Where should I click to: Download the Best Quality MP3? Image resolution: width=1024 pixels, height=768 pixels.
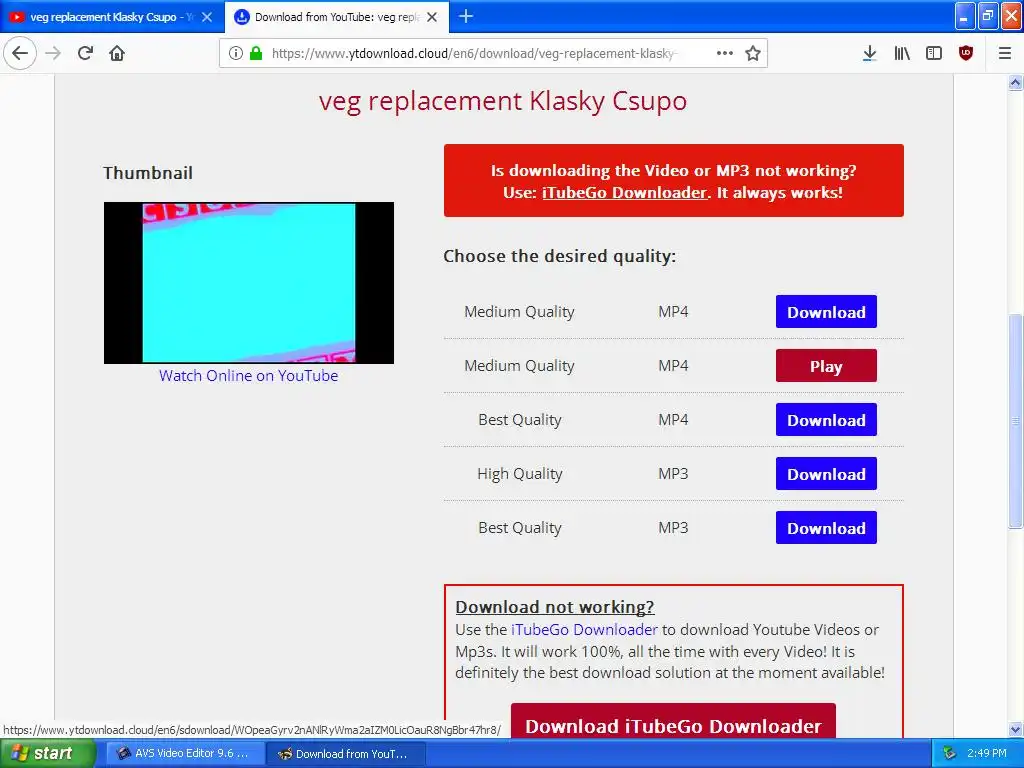pos(826,528)
